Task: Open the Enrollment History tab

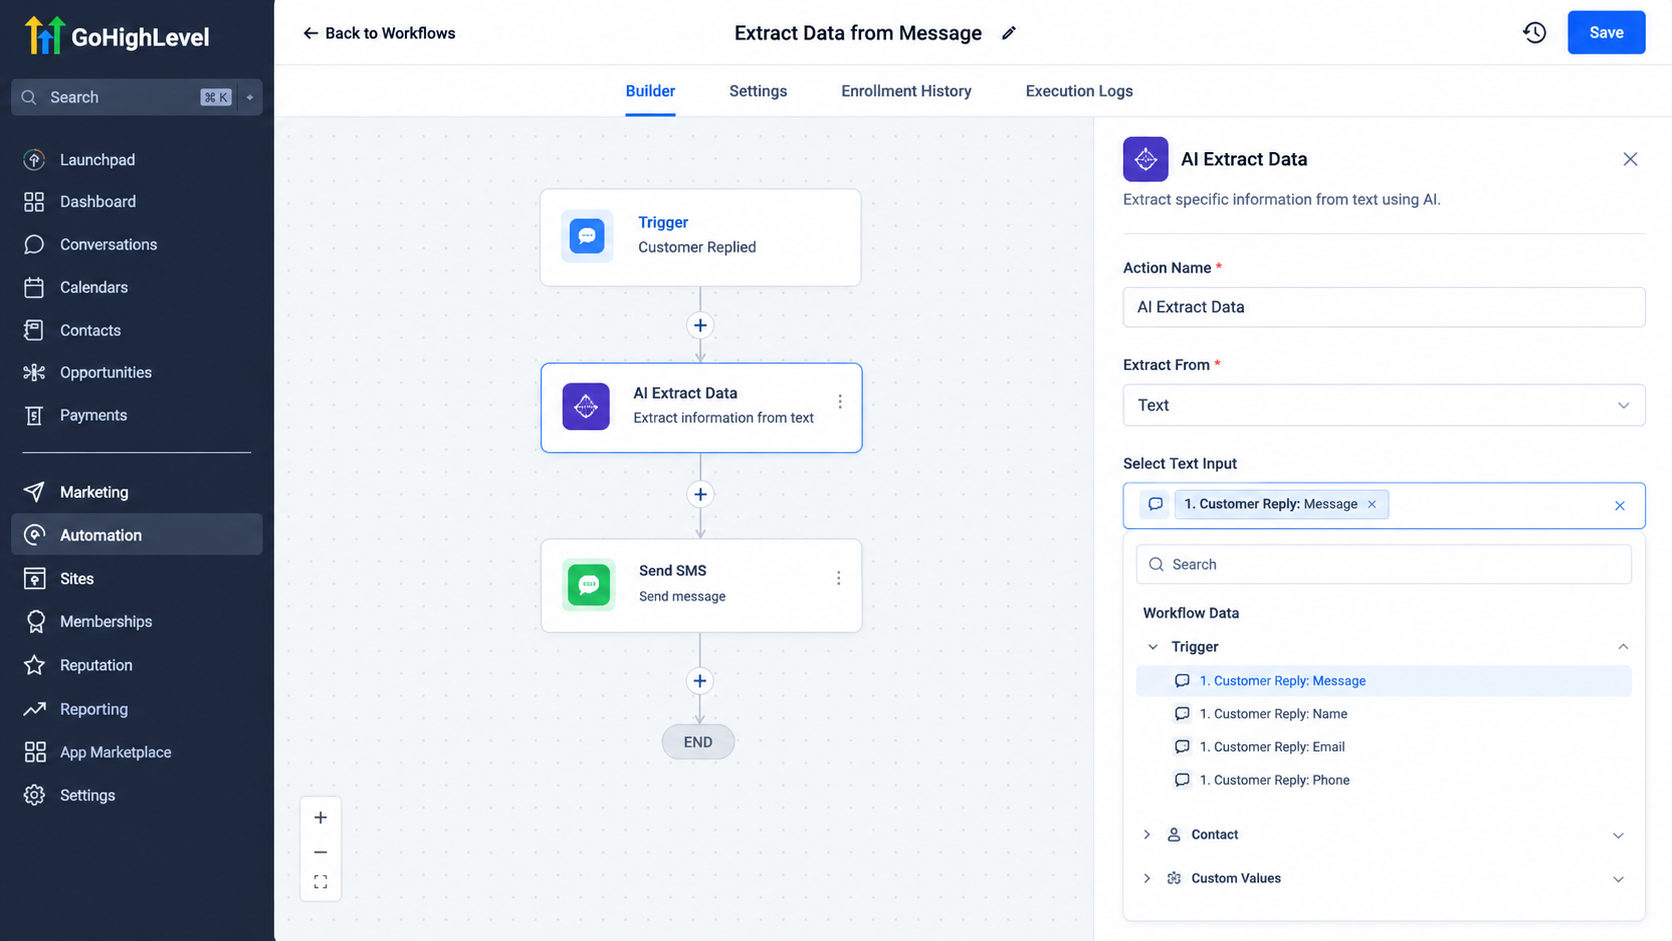Action: coord(906,91)
